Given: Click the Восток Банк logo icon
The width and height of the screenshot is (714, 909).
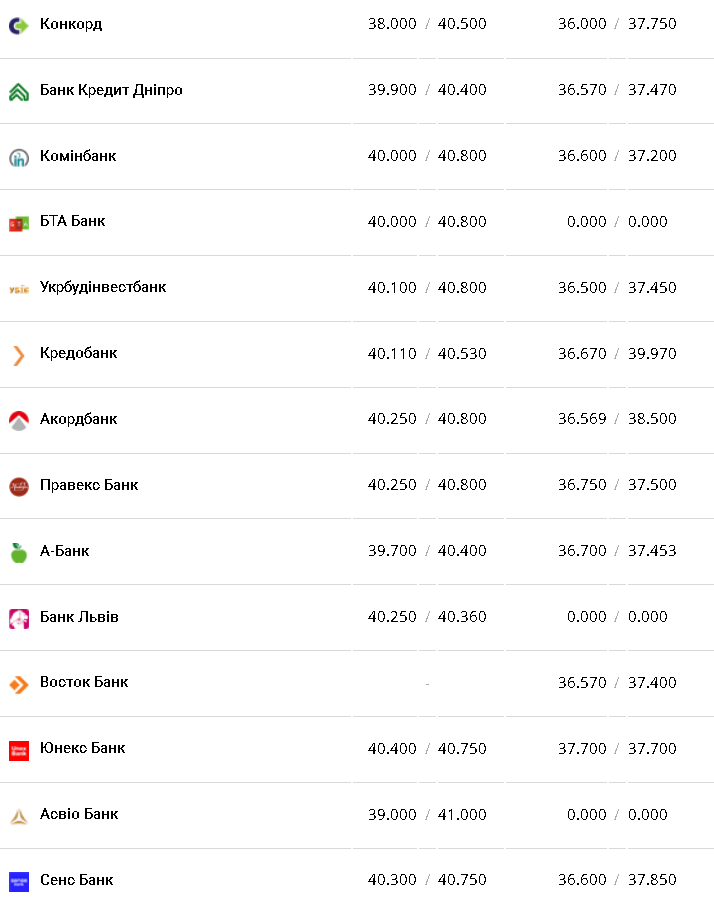Looking at the screenshot, I should click(18, 684).
